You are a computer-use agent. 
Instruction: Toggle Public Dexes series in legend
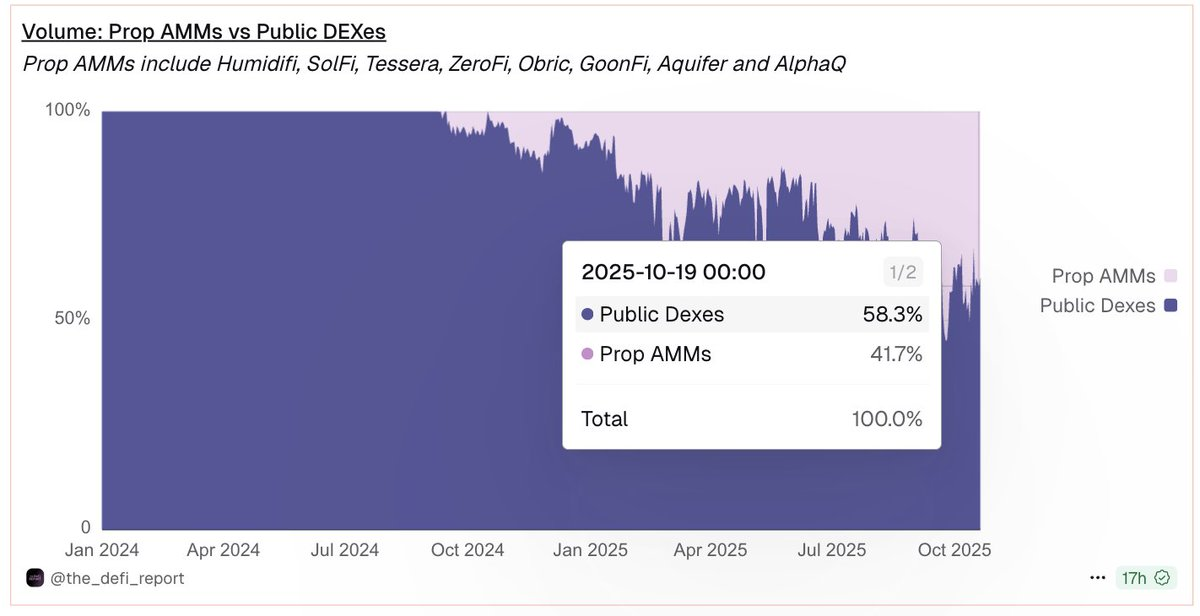click(1097, 305)
